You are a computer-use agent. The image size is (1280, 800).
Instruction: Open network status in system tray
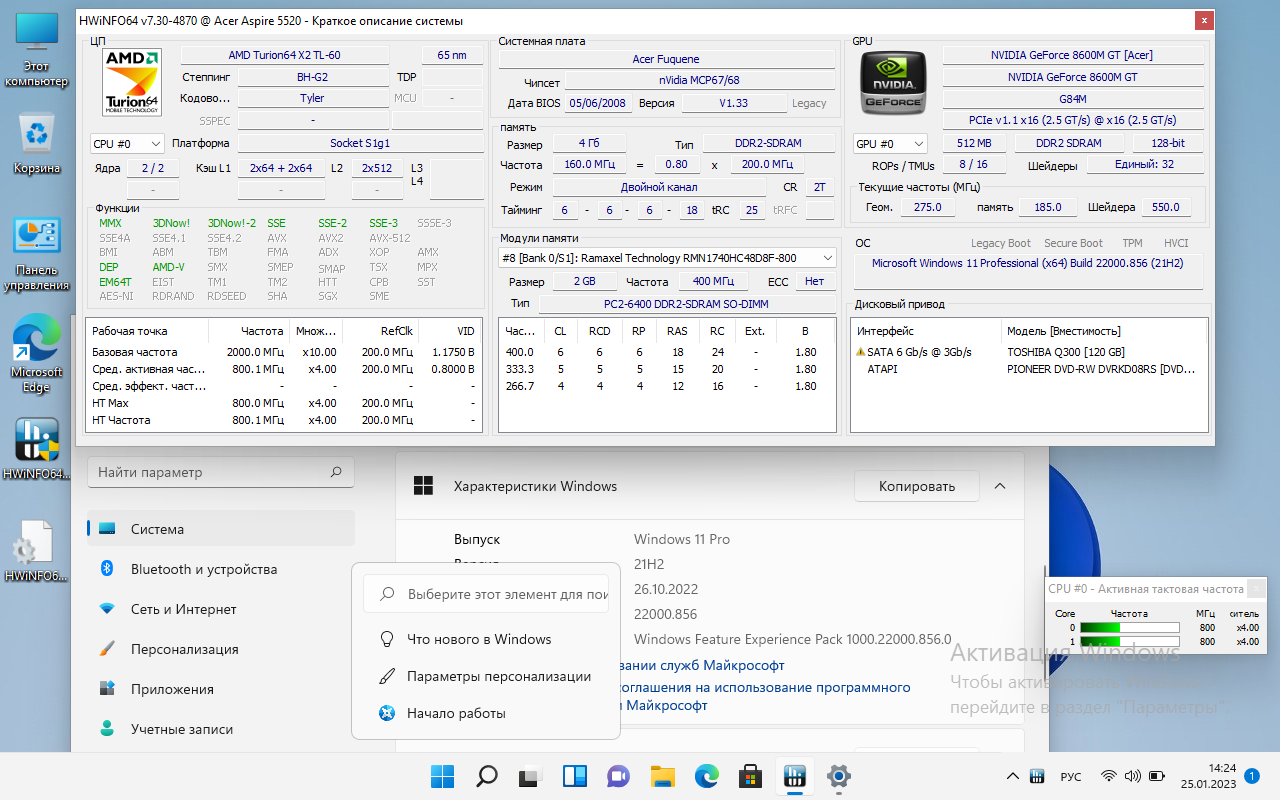[x=1108, y=776]
